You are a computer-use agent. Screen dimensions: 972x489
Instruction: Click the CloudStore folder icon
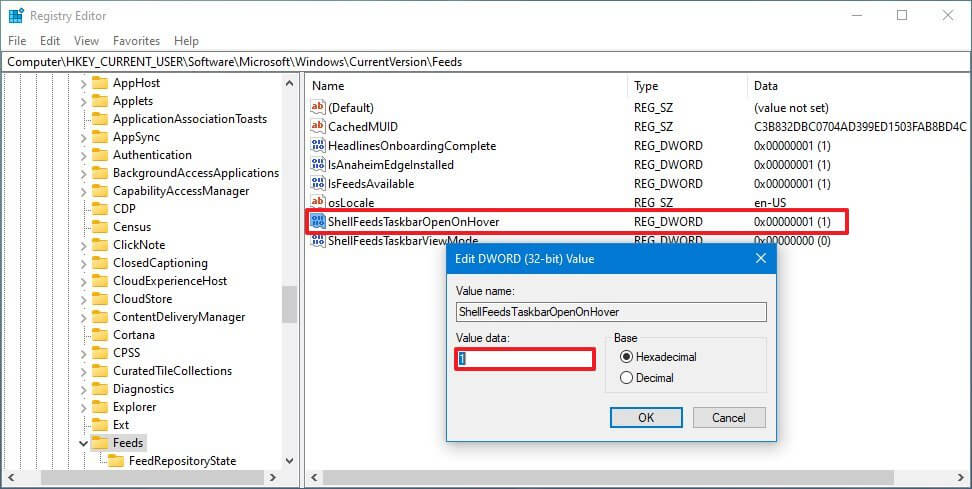click(x=100, y=298)
